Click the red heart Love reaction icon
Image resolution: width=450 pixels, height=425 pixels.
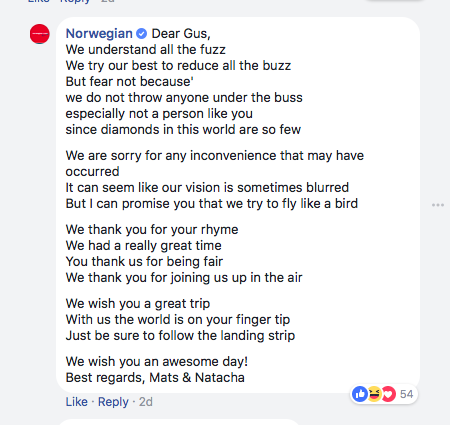pyautogui.click(x=388, y=394)
